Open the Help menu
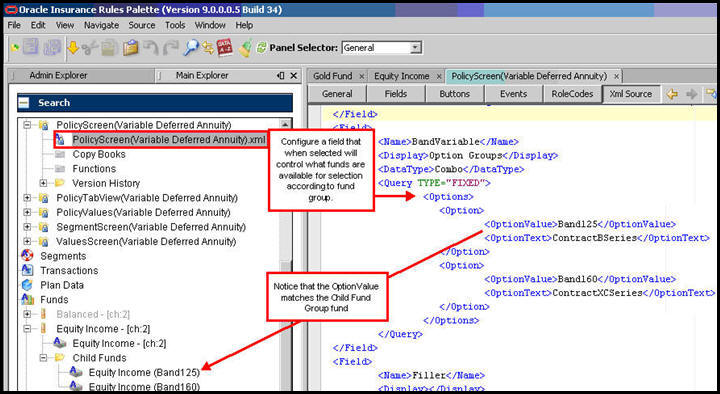This screenshot has height=394, width=720. point(244,25)
